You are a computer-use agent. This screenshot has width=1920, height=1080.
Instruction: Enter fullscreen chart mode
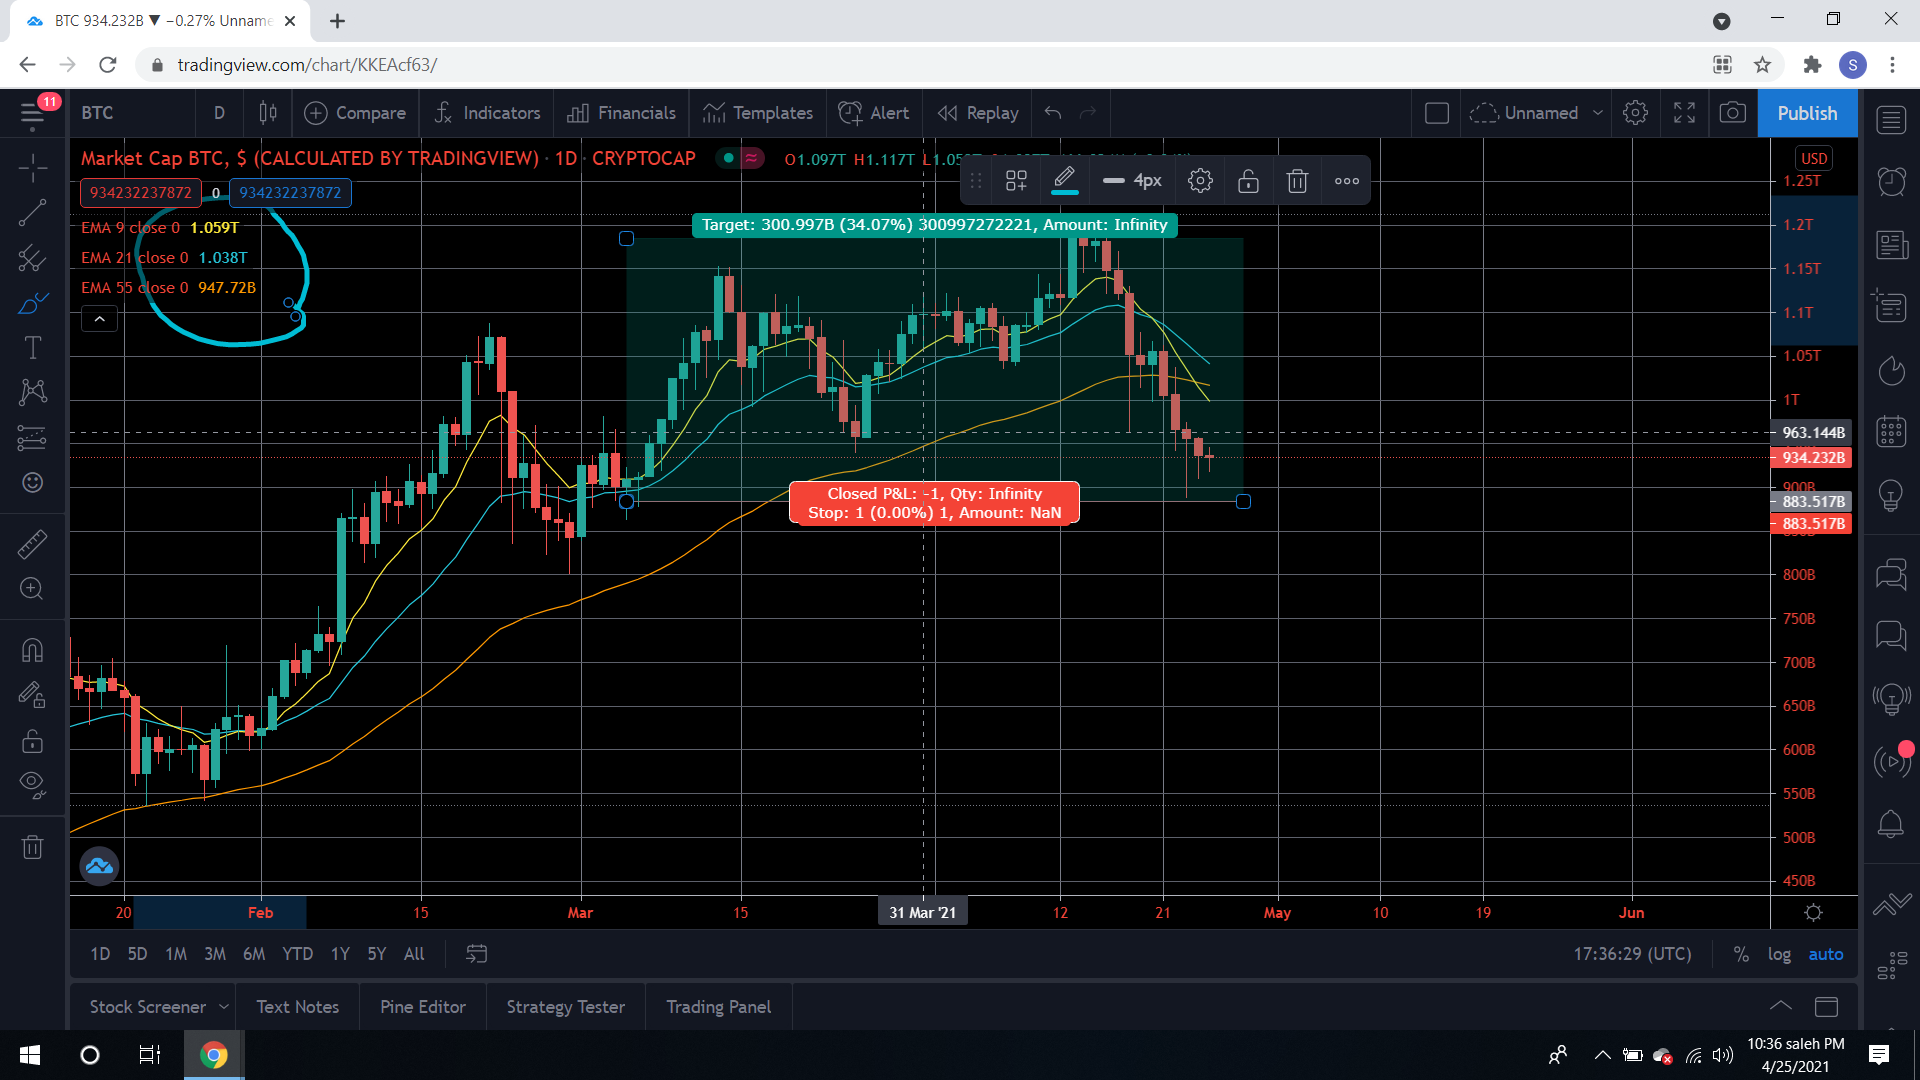pyautogui.click(x=1684, y=113)
